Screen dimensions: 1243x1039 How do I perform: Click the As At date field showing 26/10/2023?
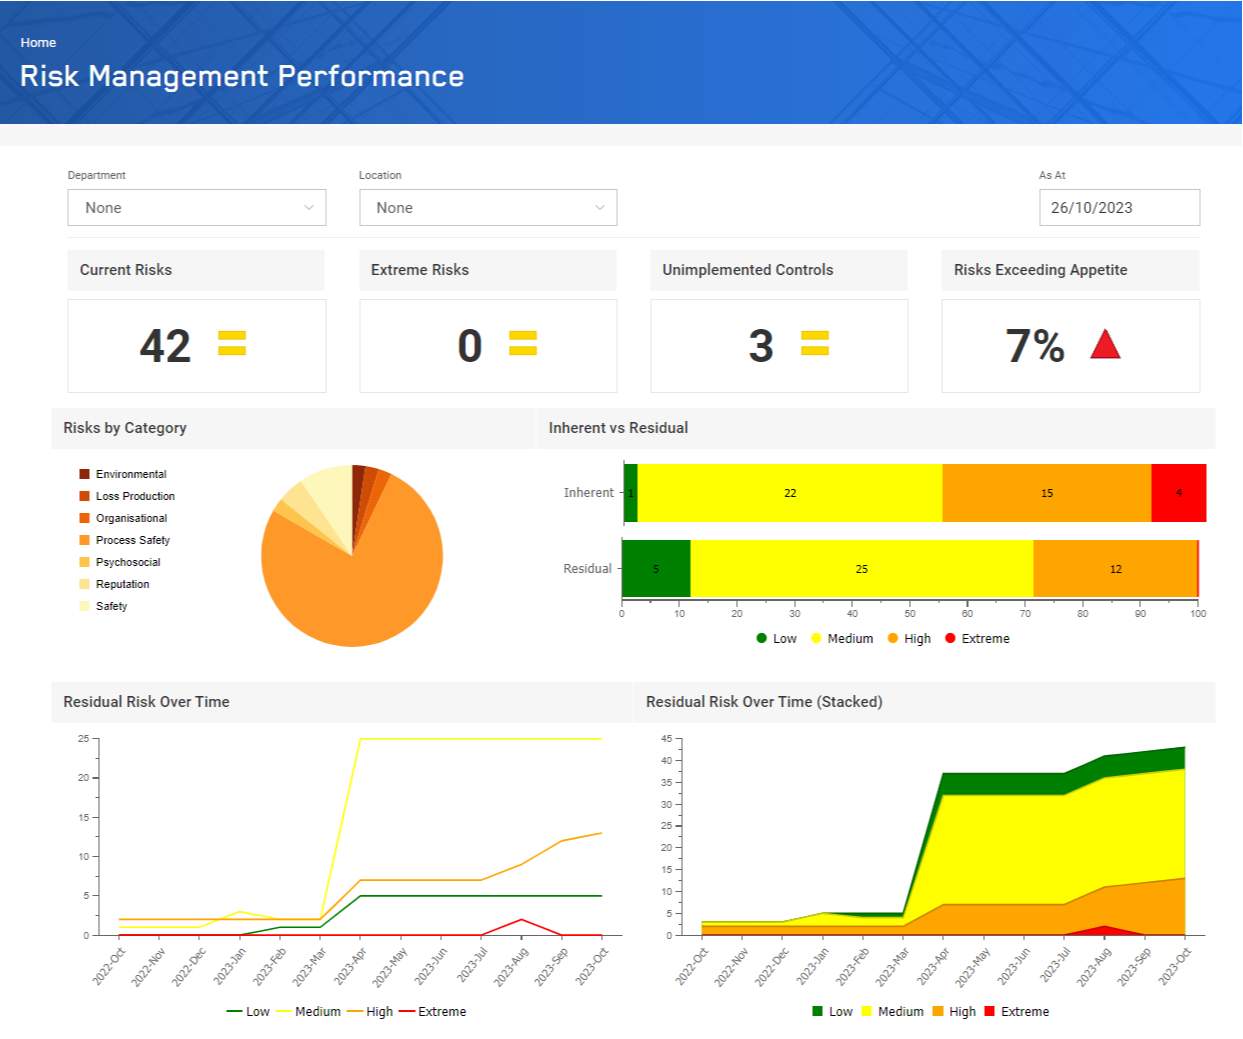click(x=1119, y=207)
